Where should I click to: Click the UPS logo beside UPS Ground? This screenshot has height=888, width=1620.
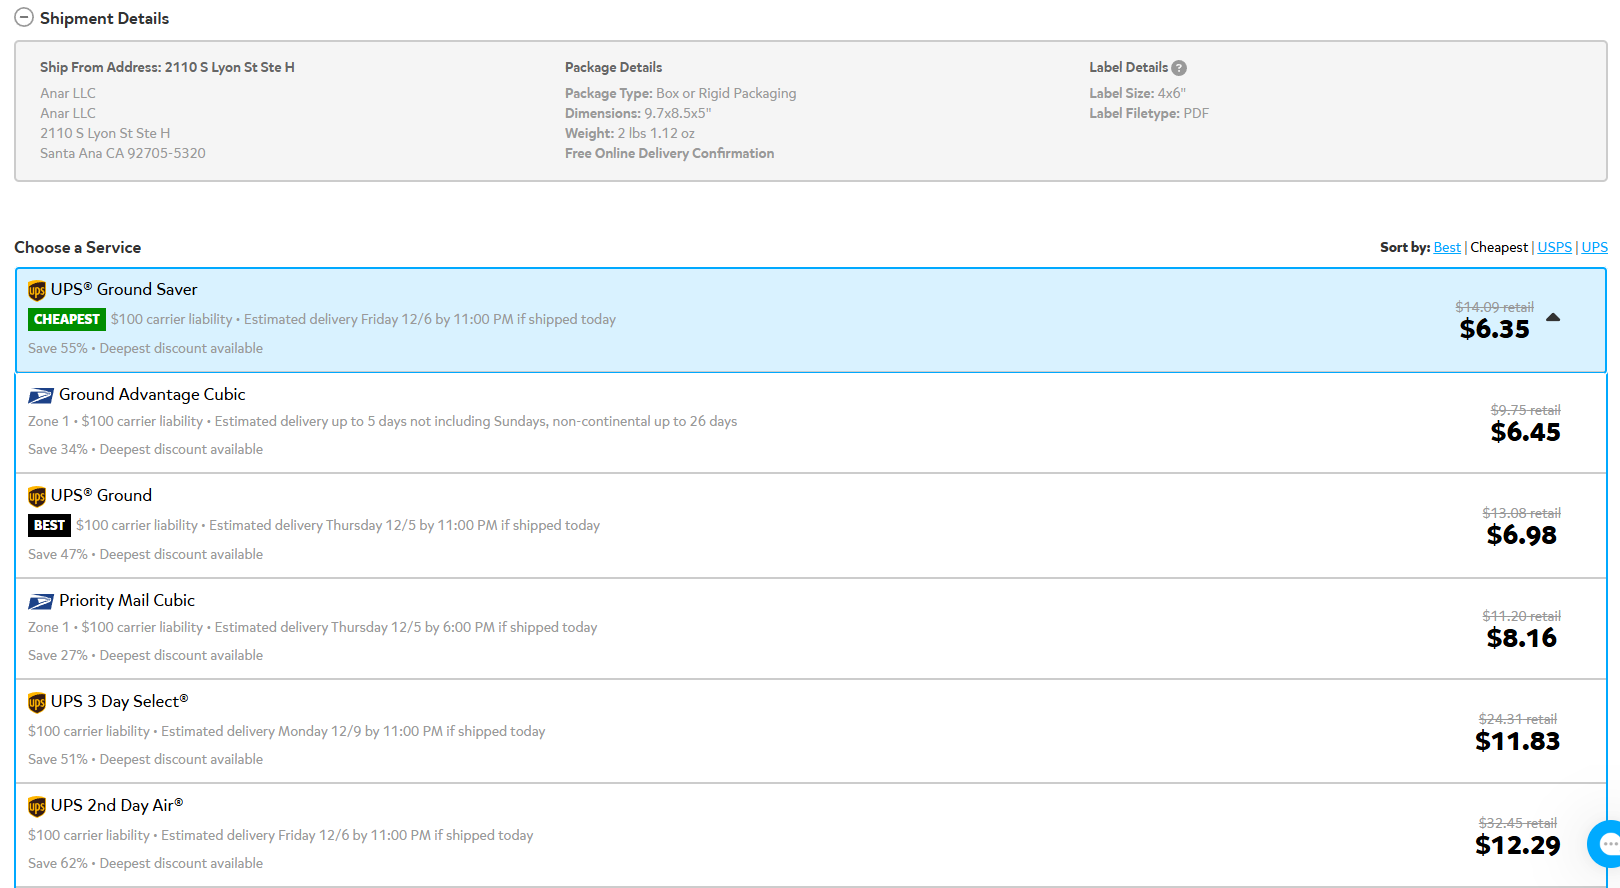37,496
